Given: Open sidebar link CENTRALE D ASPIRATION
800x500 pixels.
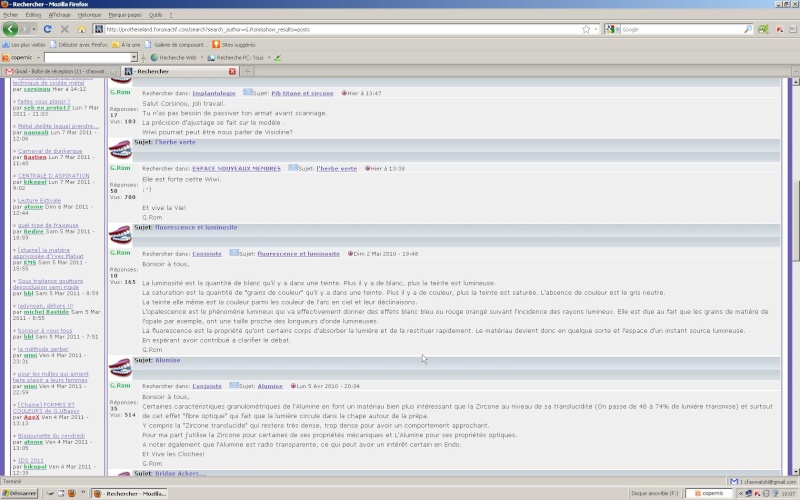Looking at the screenshot, I should (x=54, y=176).
